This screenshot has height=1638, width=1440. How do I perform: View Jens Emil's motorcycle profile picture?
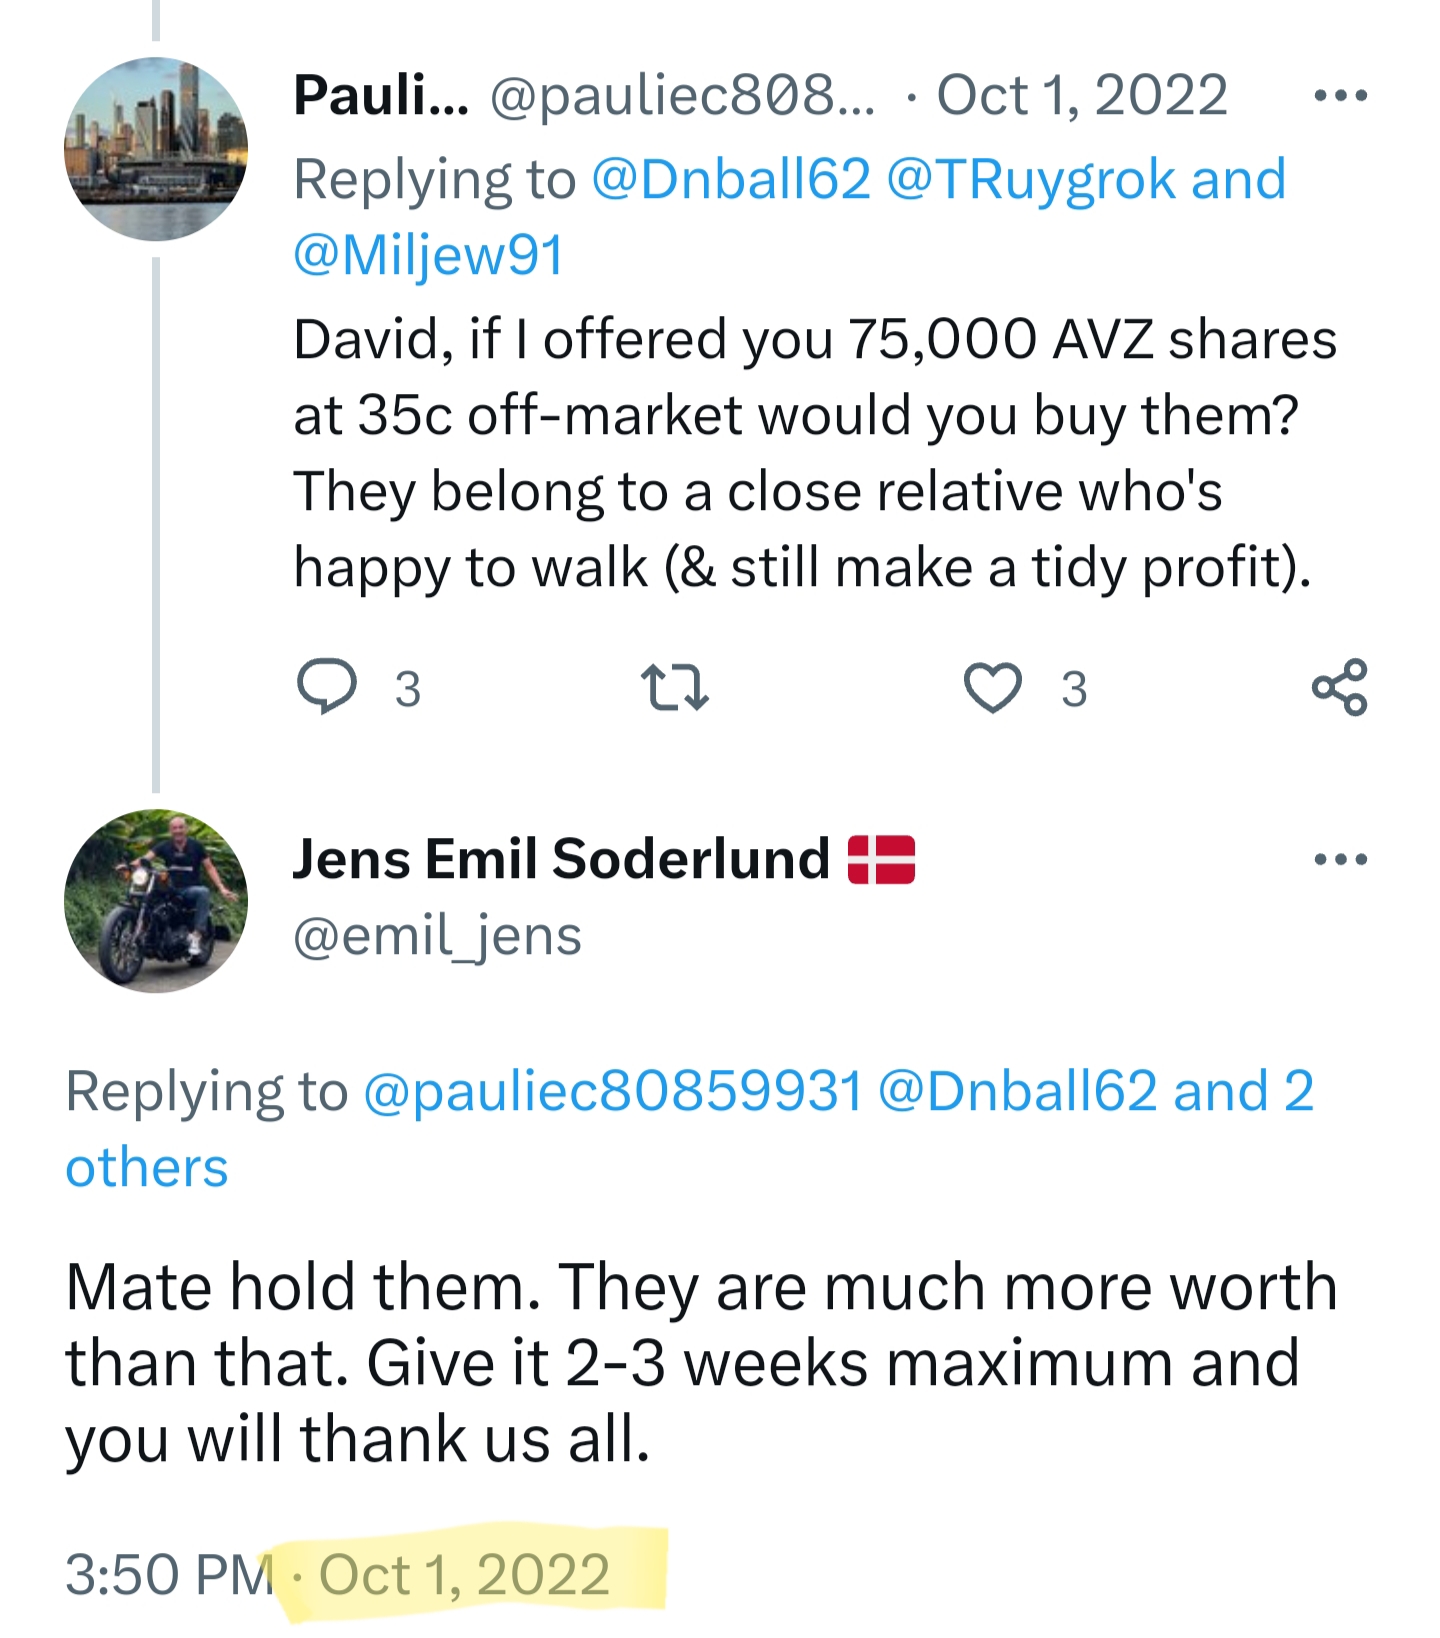[x=156, y=900]
